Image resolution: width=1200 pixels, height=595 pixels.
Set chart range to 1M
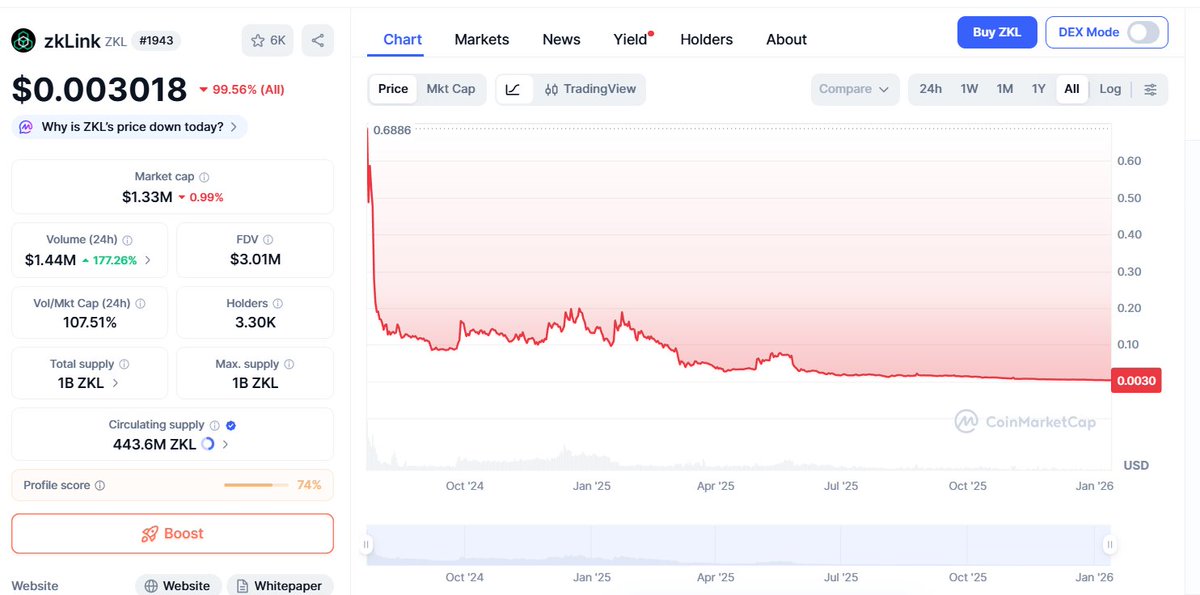pyautogui.click(x=1005, y=89)
